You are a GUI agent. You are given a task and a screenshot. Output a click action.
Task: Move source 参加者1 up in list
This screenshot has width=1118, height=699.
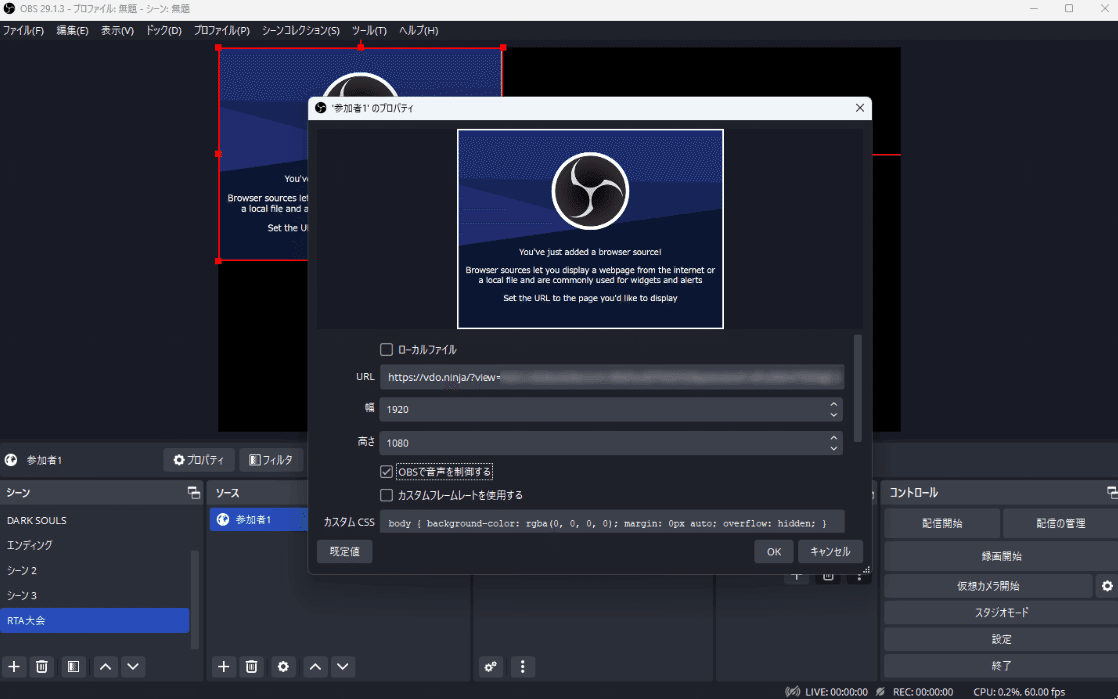pyautogui.click(x=315, y=666)
